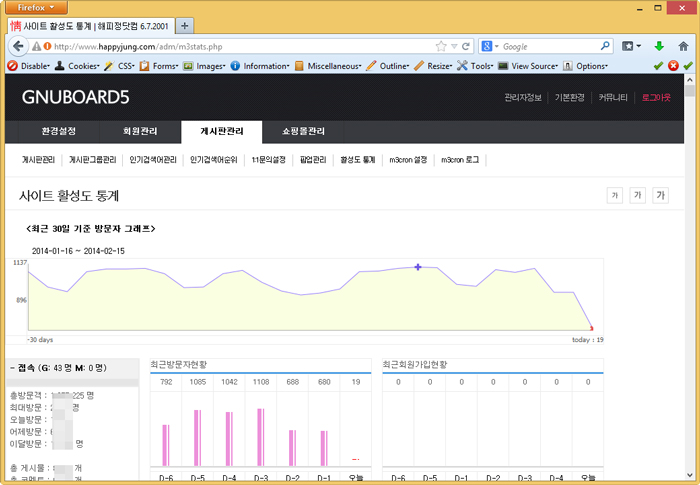Bookmark this page with the star icon
The image size is (700, 485).
click(x=441, y=46)
